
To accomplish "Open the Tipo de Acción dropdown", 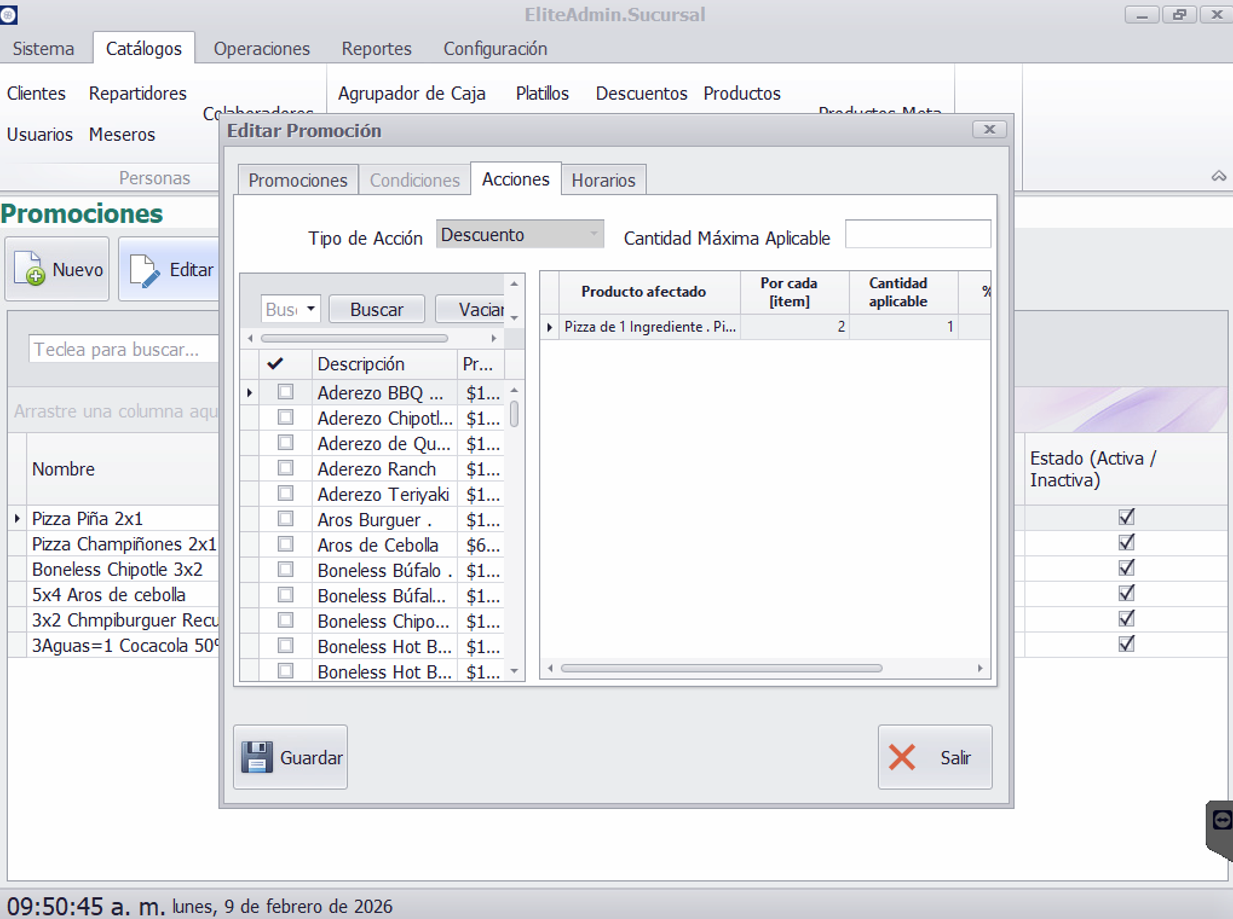I will click(594, 235).
